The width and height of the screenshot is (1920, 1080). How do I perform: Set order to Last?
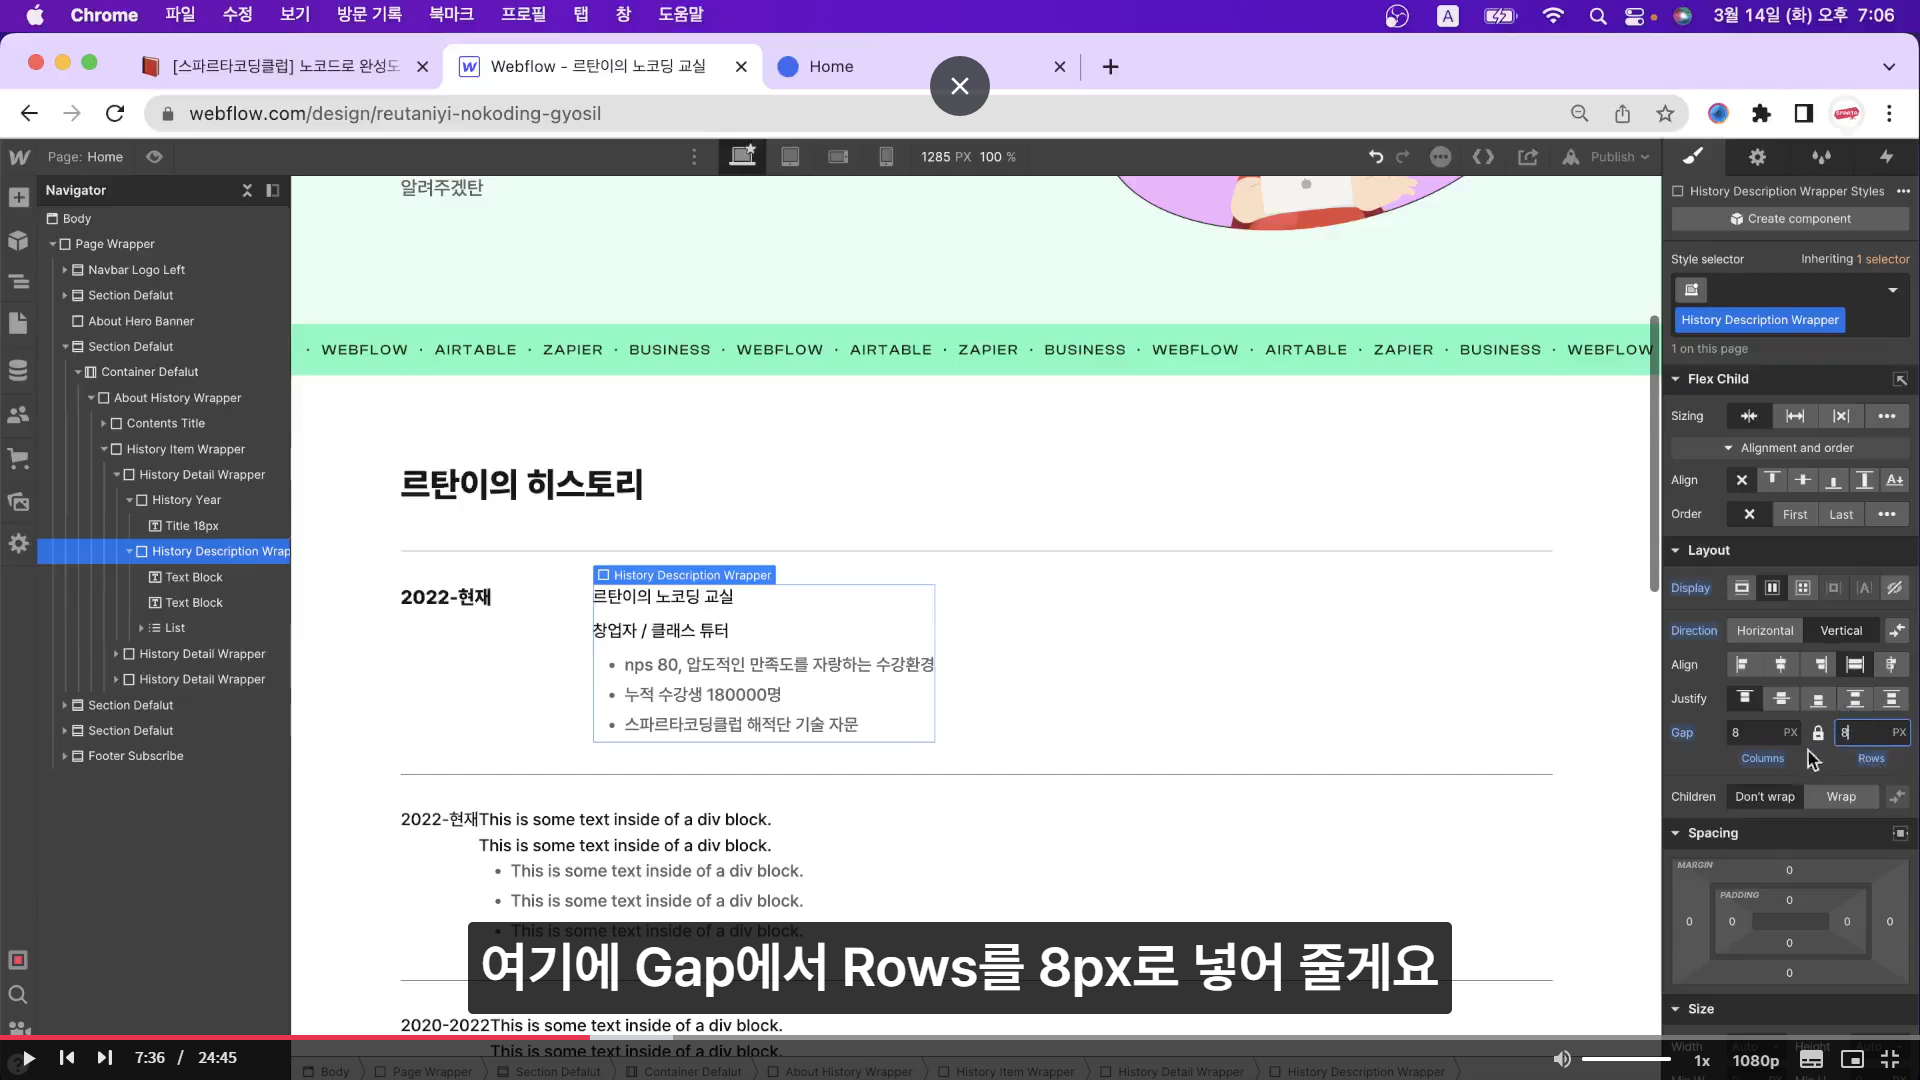coord(1841,515)
